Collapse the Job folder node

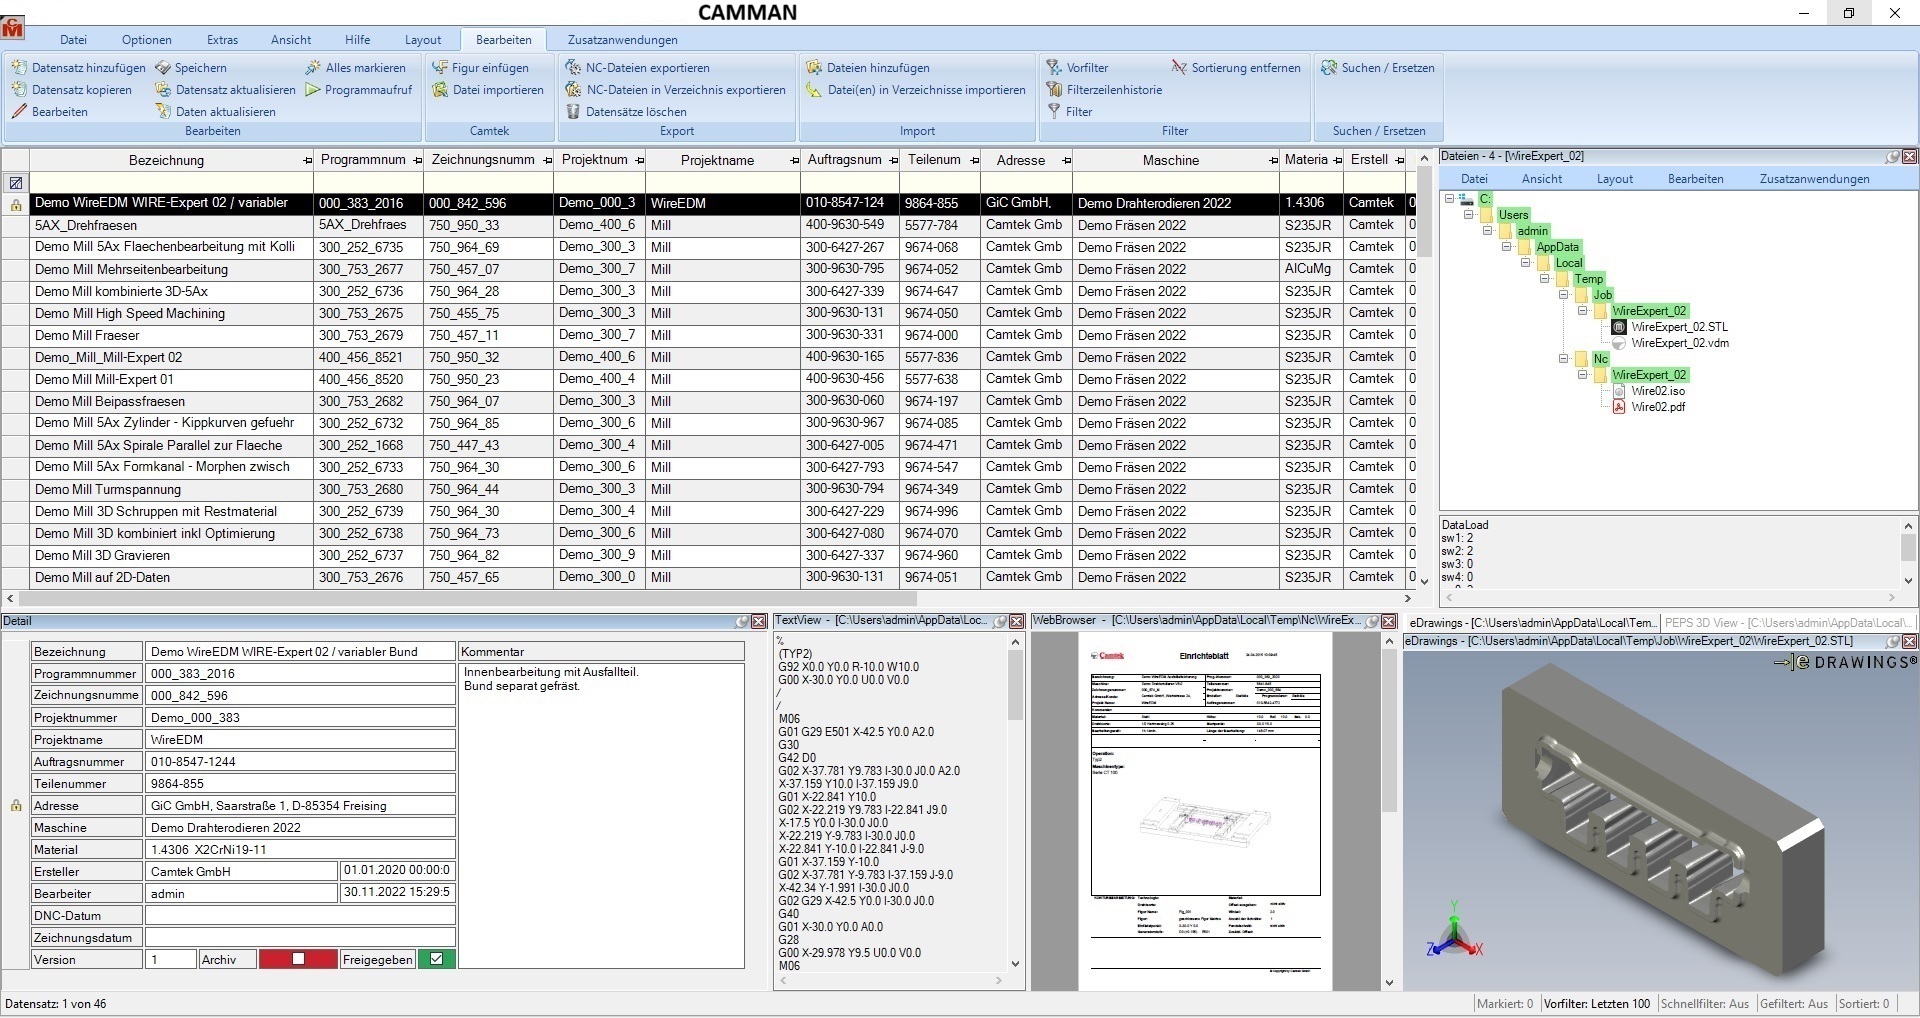tap(1564, 295)
